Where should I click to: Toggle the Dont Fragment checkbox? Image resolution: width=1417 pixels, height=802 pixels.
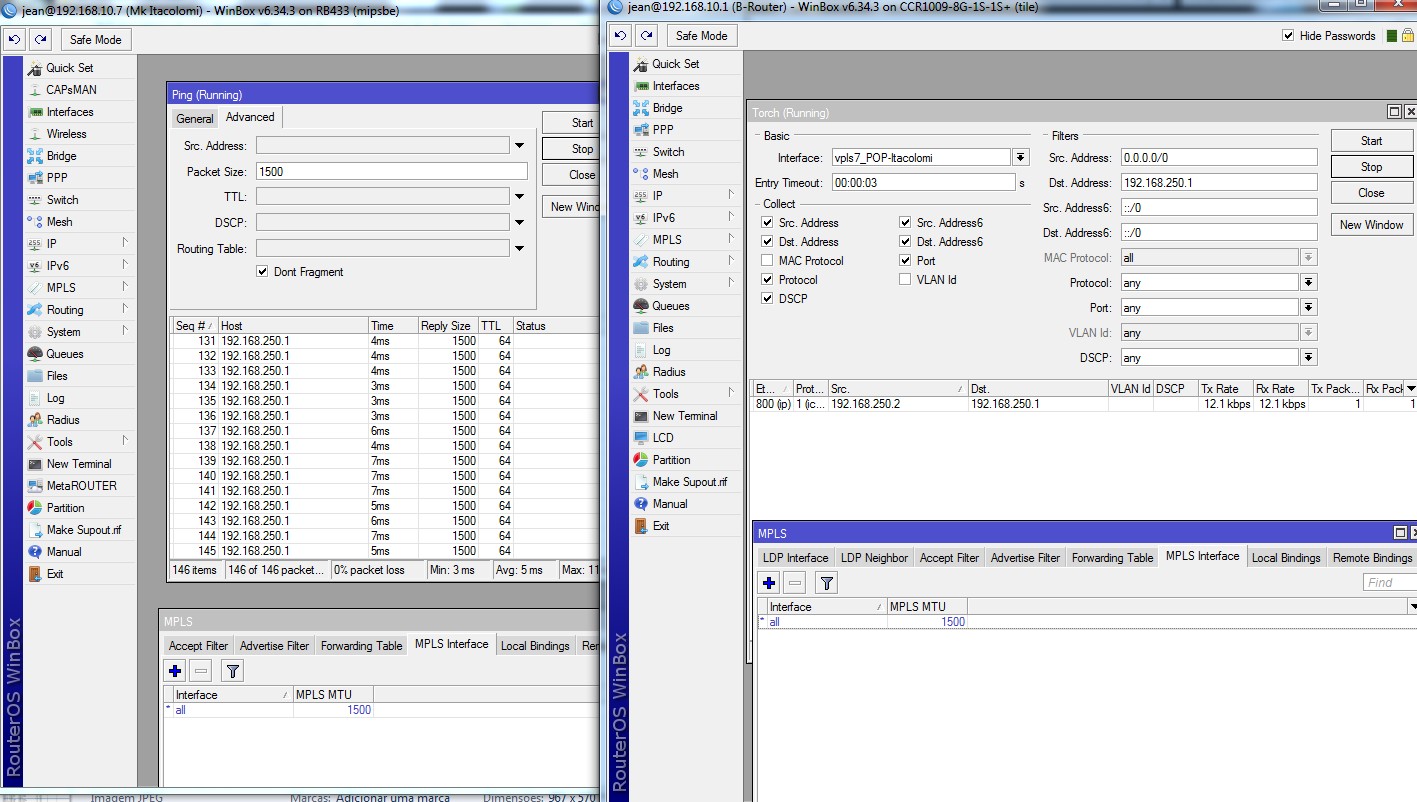pyautogui.click(x=262, y=272)
